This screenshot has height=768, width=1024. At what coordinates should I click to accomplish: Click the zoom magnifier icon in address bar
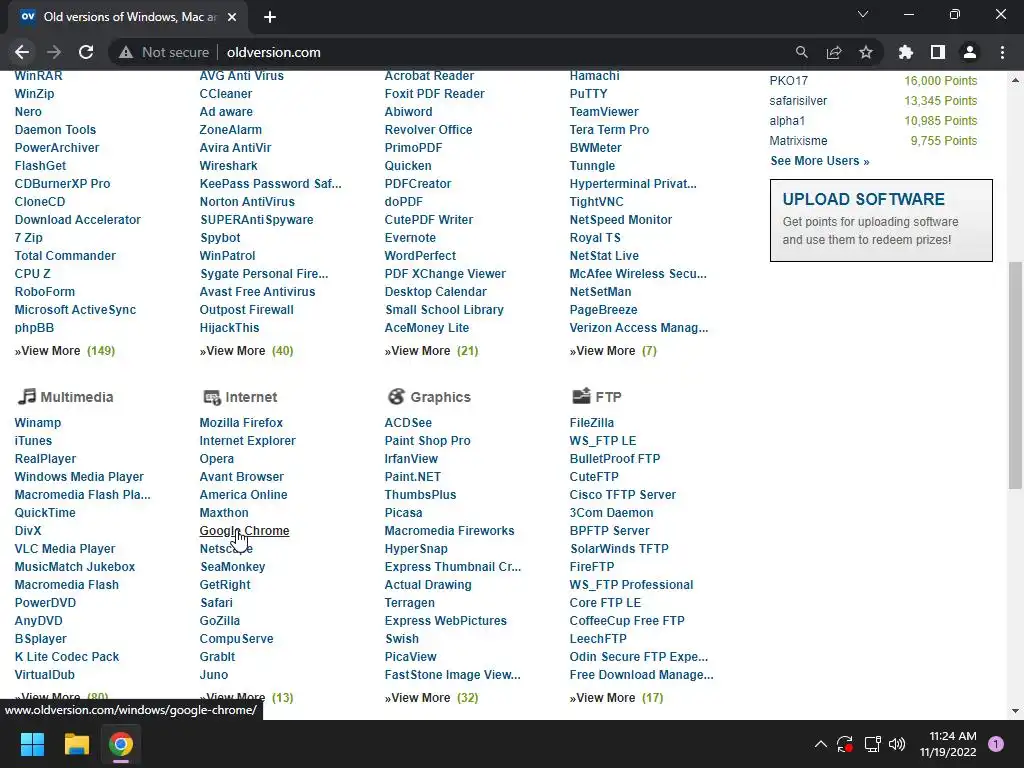click(x=801, y=52)
